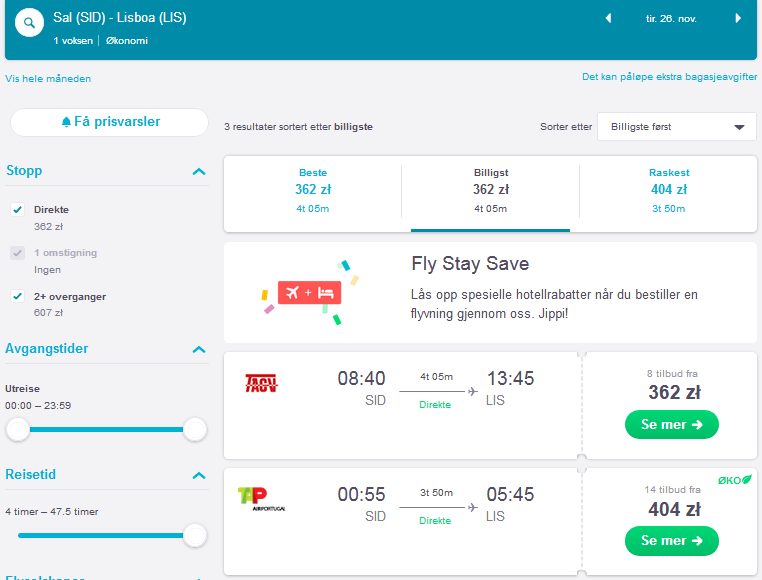Viewport: 762px width, 580px height.
Task: Collapse the Avgangstider section
Action: (199, 350)
